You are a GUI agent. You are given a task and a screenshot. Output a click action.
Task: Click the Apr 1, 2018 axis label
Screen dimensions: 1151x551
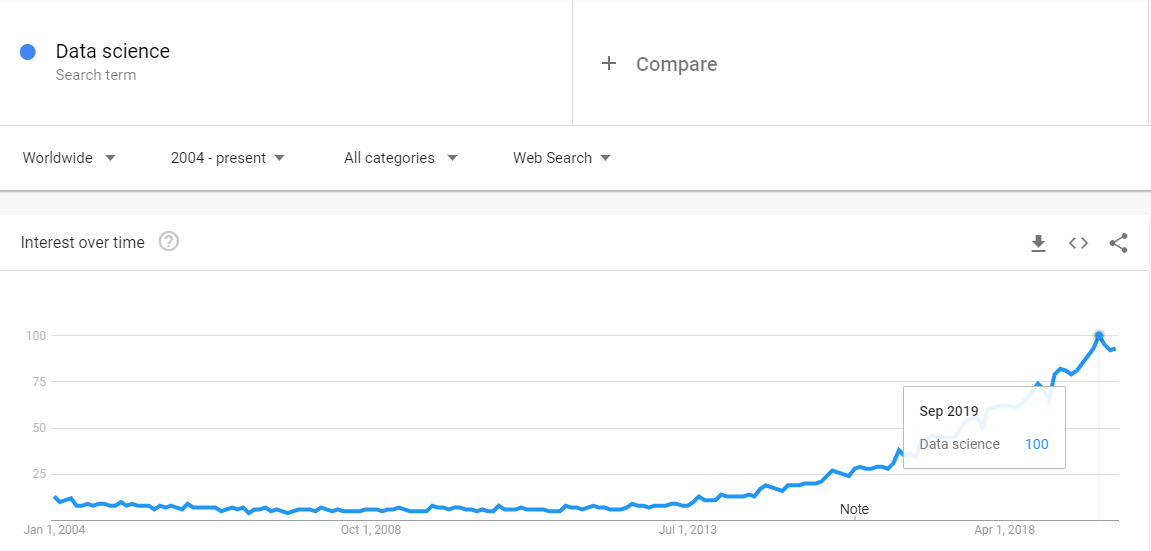1004,529
